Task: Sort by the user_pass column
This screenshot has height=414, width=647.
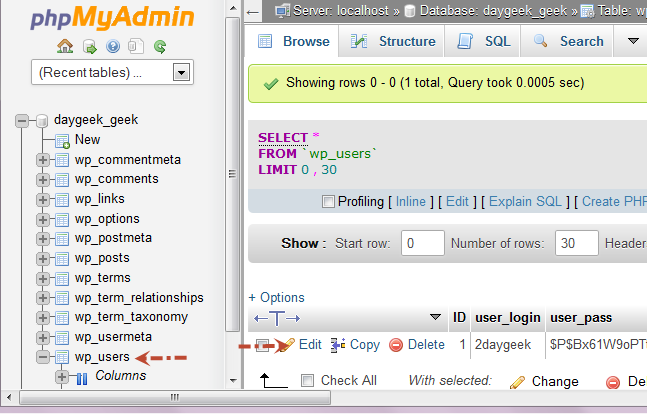Action: 581,318
